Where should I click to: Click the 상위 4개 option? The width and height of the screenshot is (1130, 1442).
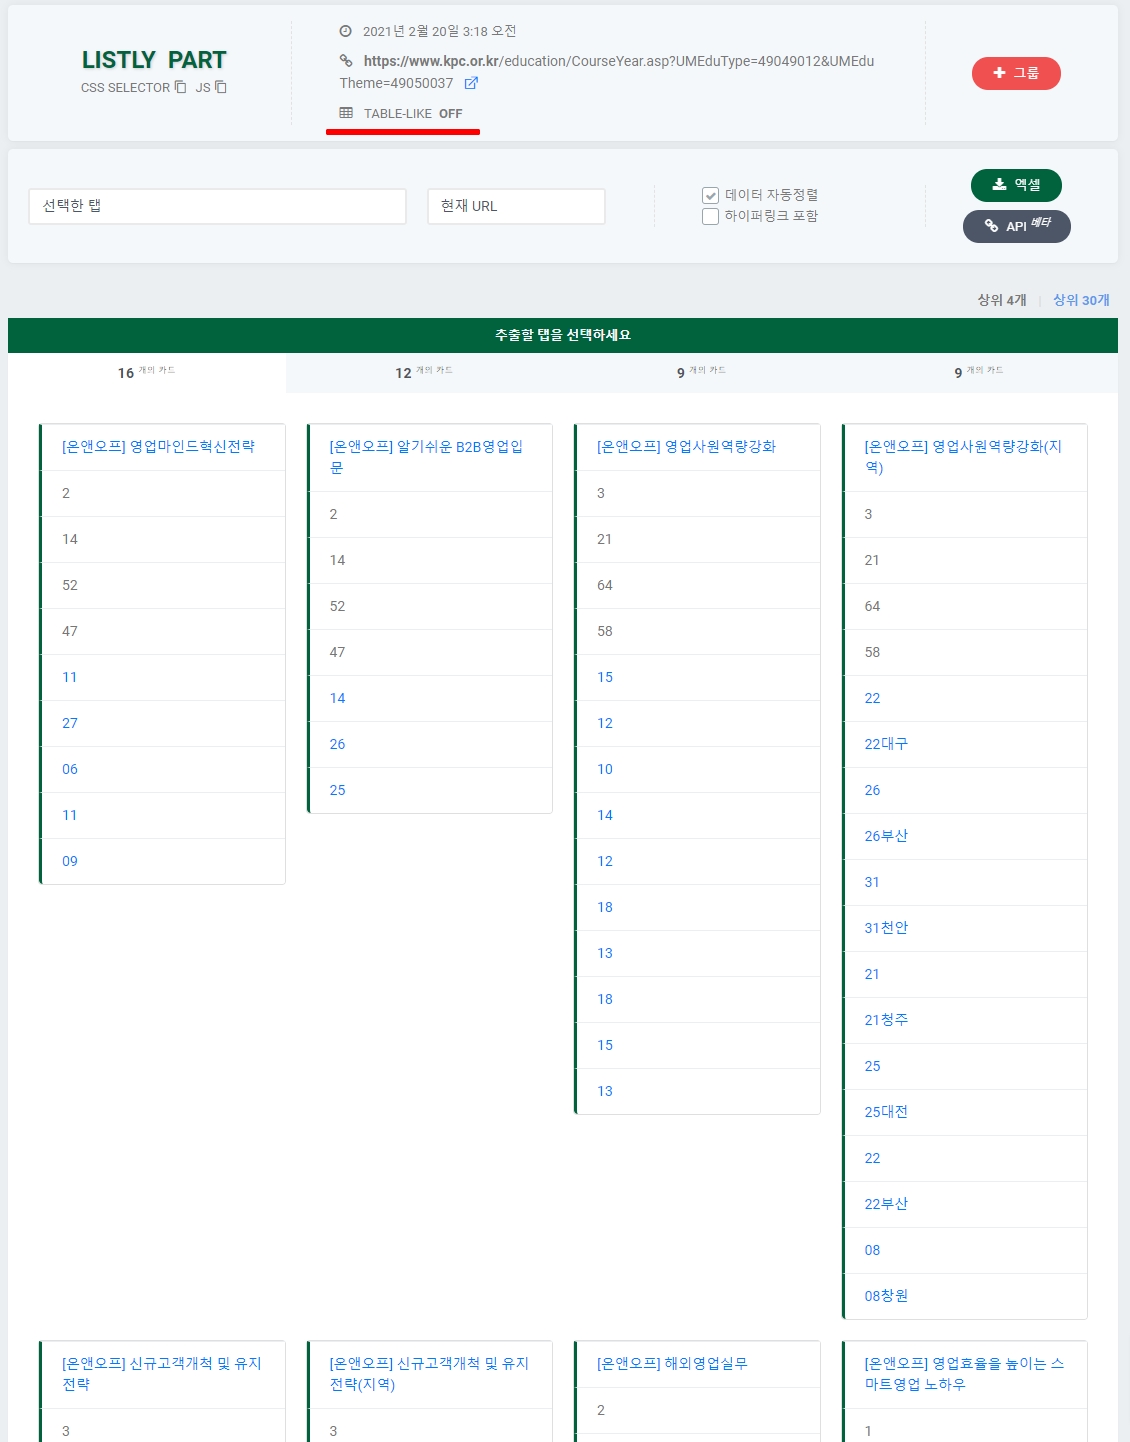(x=1001, y=300)
